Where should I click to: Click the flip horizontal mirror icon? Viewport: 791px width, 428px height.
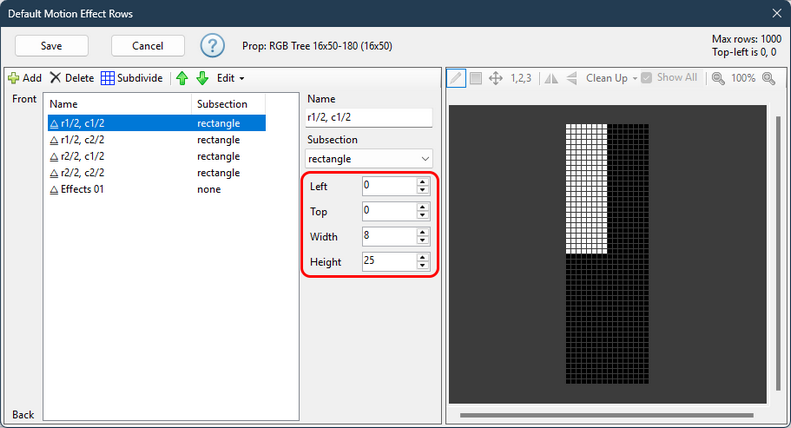pyautogui.click(x=551, y=78)
